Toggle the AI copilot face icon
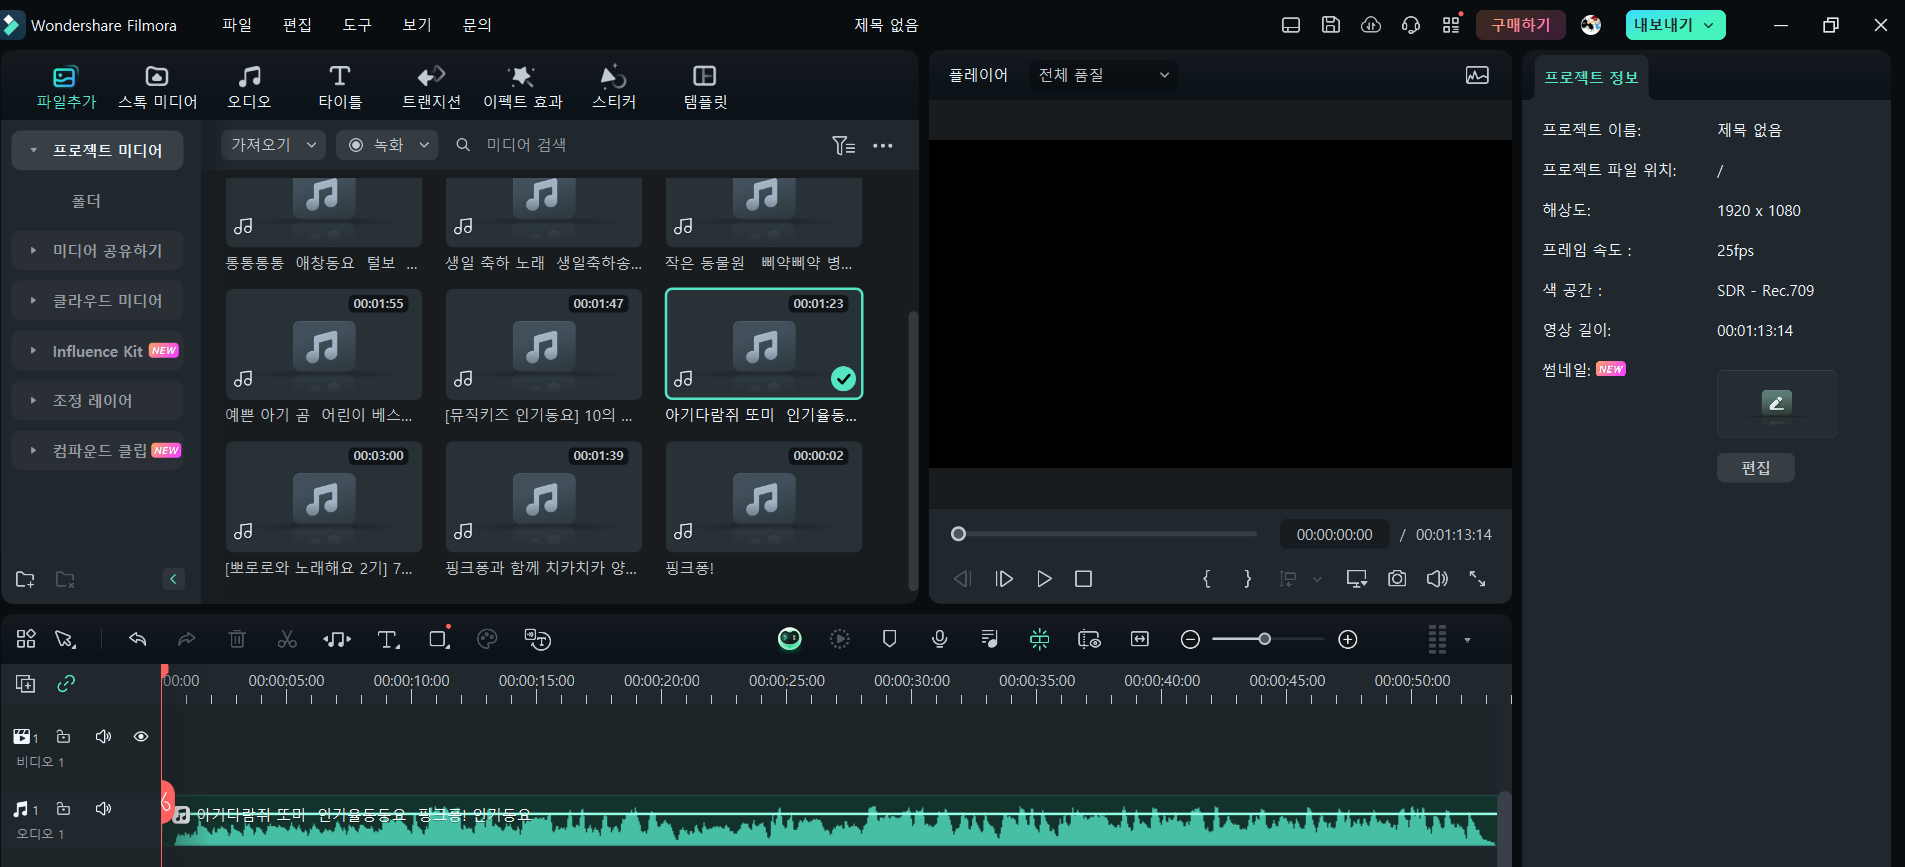The image size is (1905, 867). pyautogui.click(x=790, y=639)
